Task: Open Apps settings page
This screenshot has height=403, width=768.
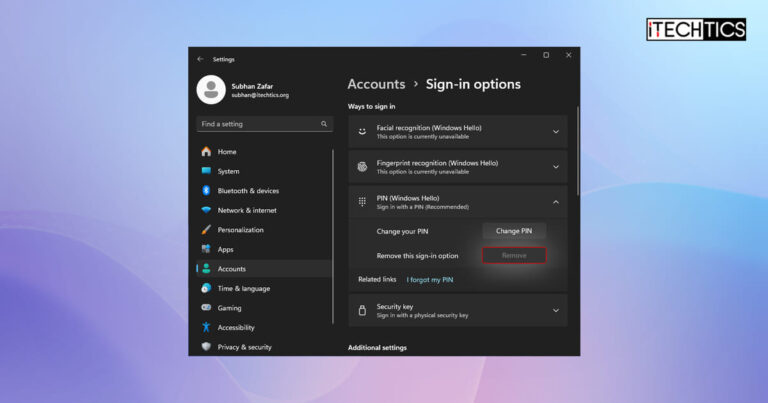Action: coord(264,249)
